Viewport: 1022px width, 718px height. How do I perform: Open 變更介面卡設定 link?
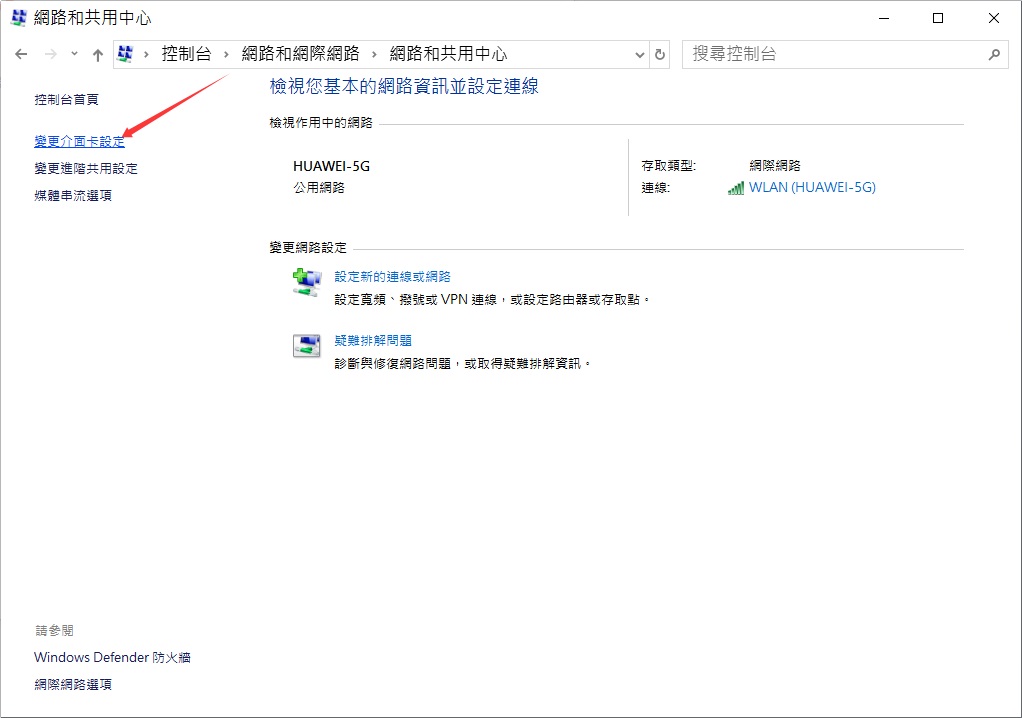tap(80, 141)
